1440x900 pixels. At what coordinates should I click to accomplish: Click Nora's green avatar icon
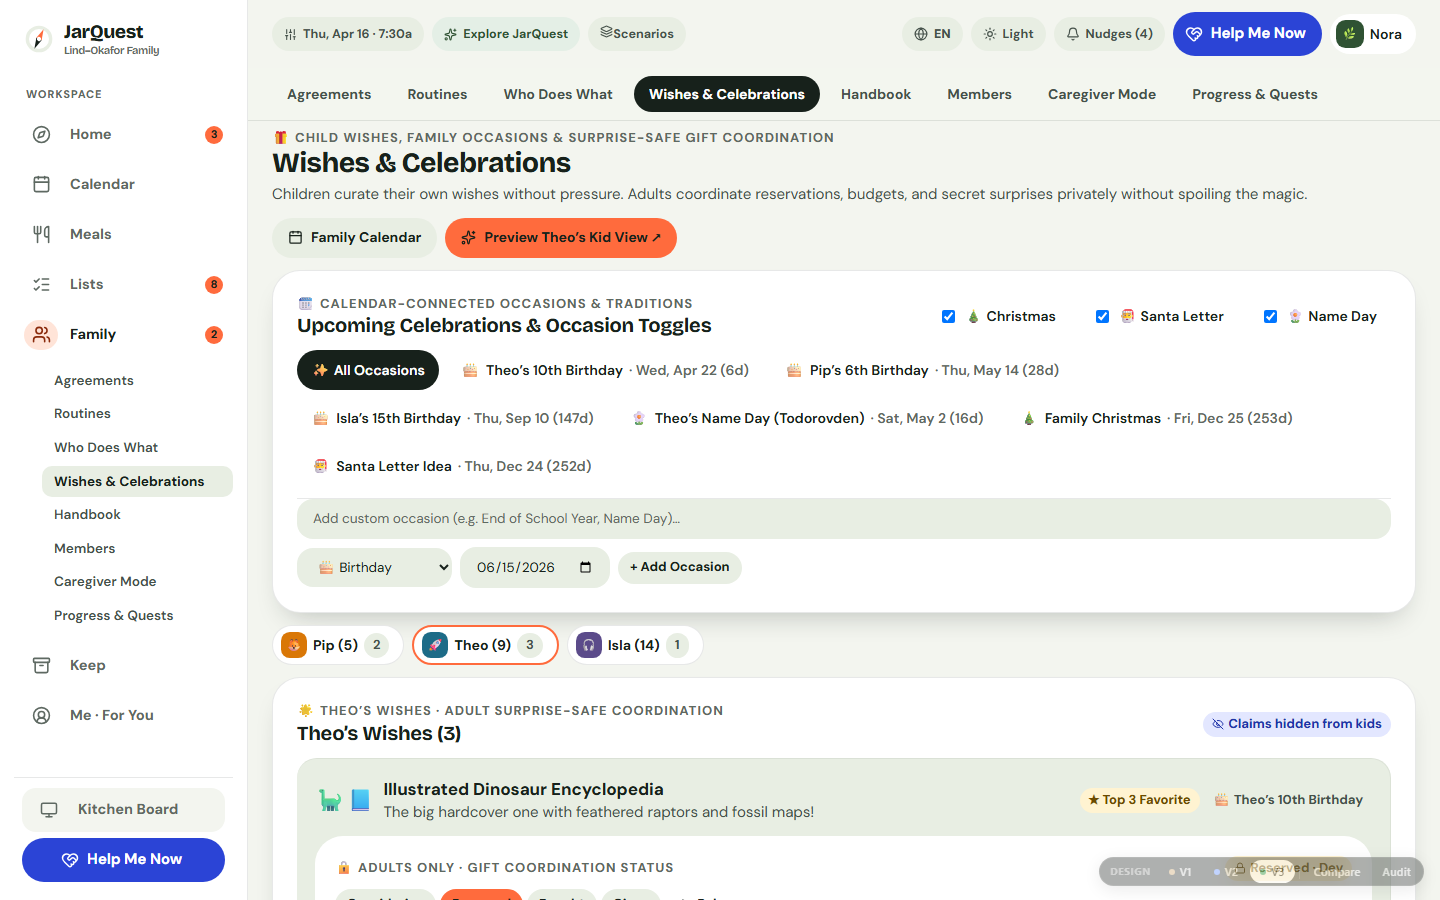1350,34
